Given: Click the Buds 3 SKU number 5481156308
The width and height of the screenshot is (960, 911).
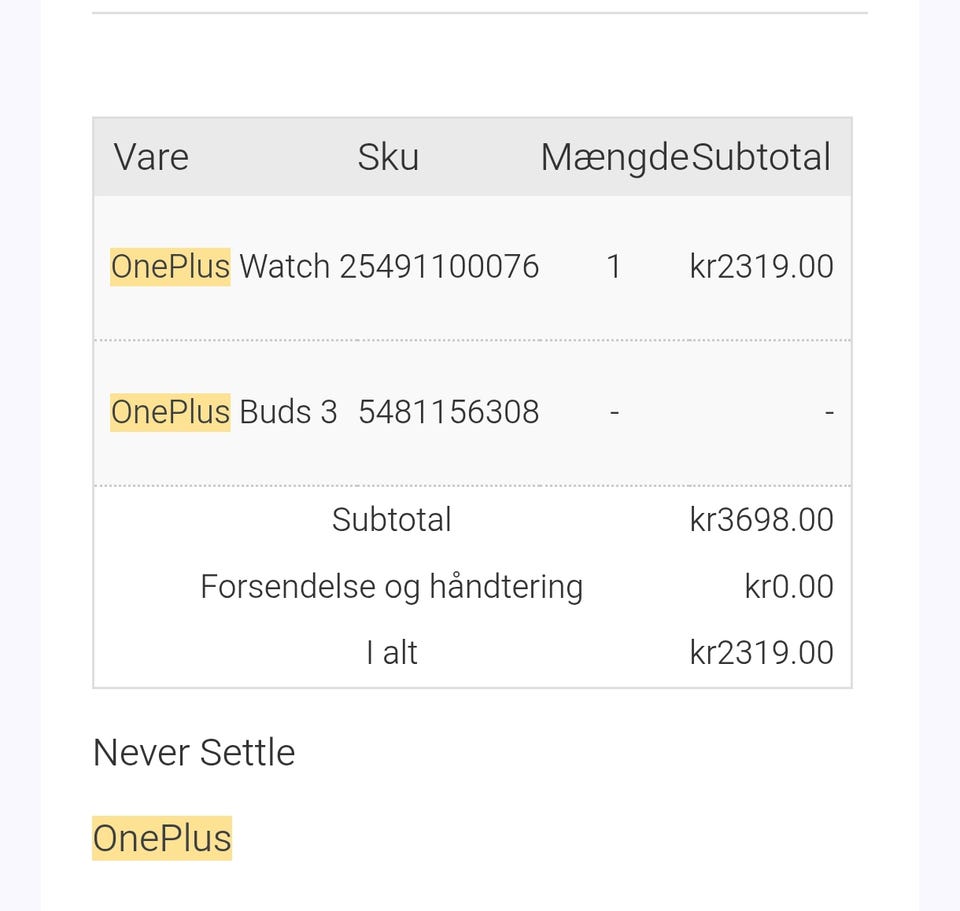Looking at the screenshot, I should click(x=448, y=412).
